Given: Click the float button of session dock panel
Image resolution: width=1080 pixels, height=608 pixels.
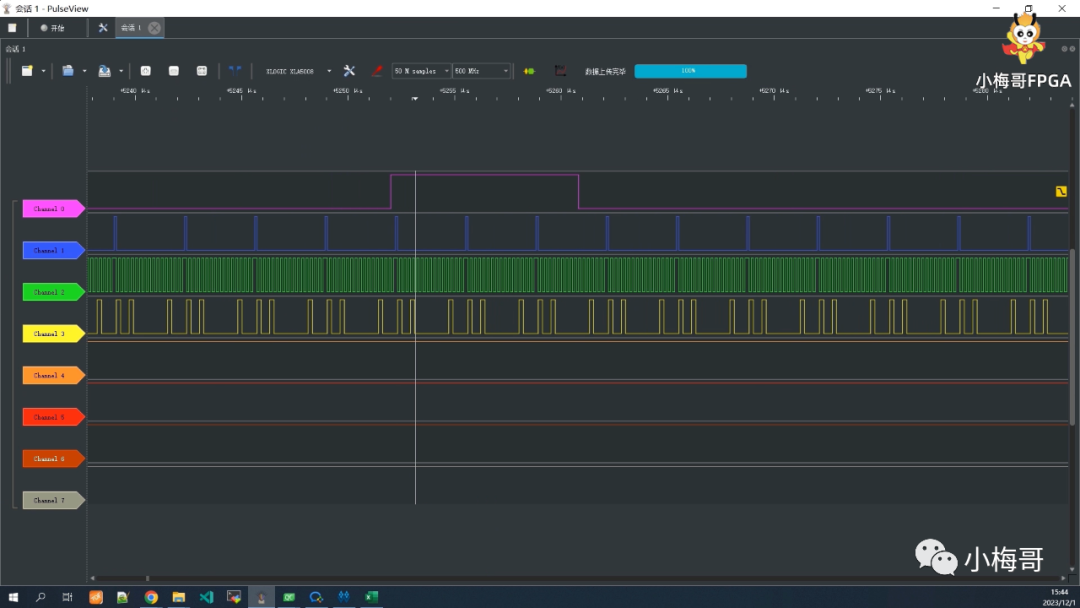Looking at the screenshot, I should point(1064,49).
